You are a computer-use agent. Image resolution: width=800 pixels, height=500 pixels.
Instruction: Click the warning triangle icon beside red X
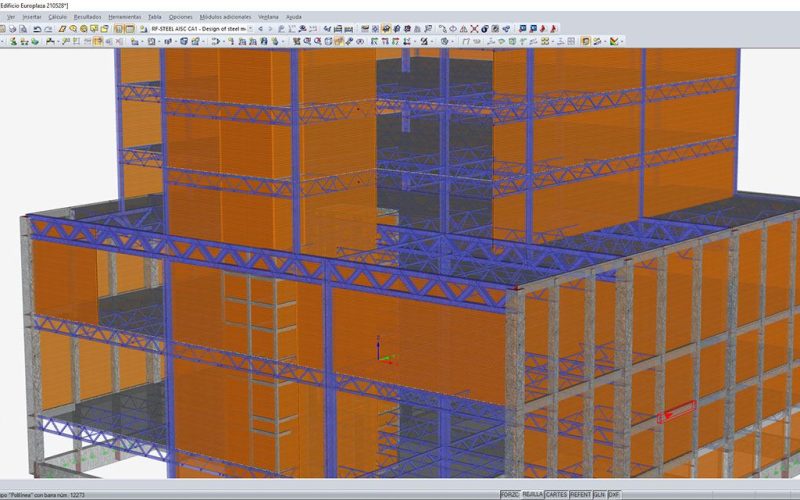coord(463,29)
